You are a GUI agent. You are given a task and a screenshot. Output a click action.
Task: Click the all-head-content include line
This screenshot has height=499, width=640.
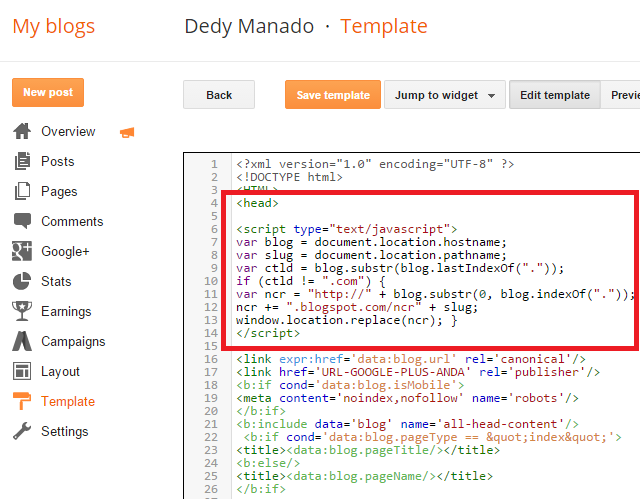tap(407, 424)
